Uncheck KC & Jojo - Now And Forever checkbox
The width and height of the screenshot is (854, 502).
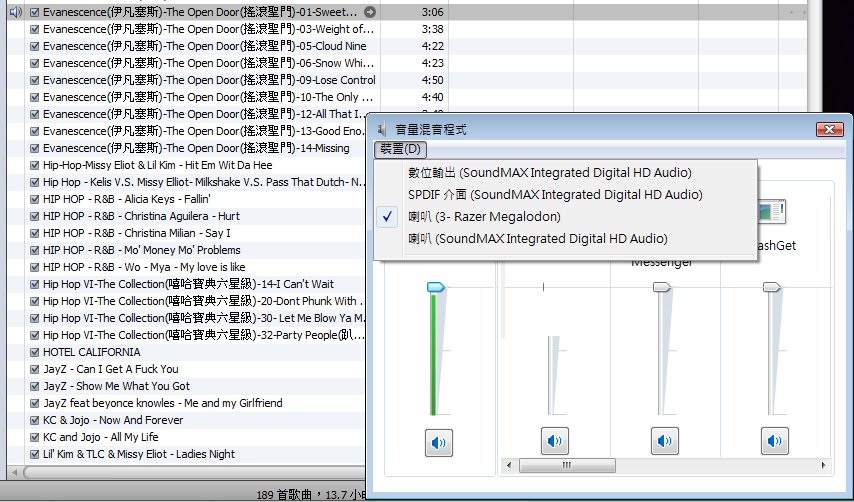click(35, 420)
